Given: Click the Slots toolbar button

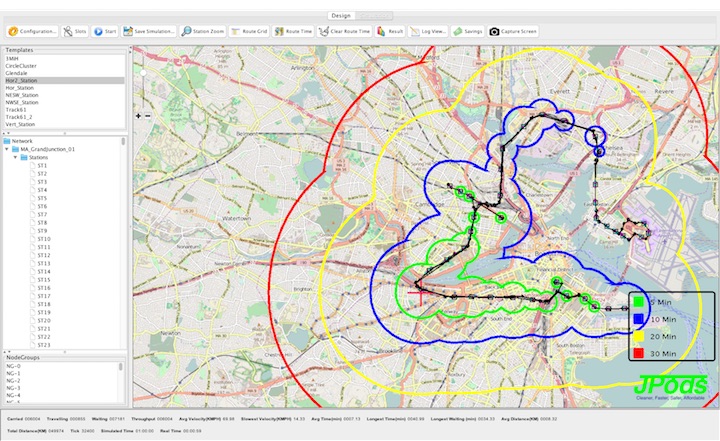Looking at the screenshot, I should coord(75,31).
